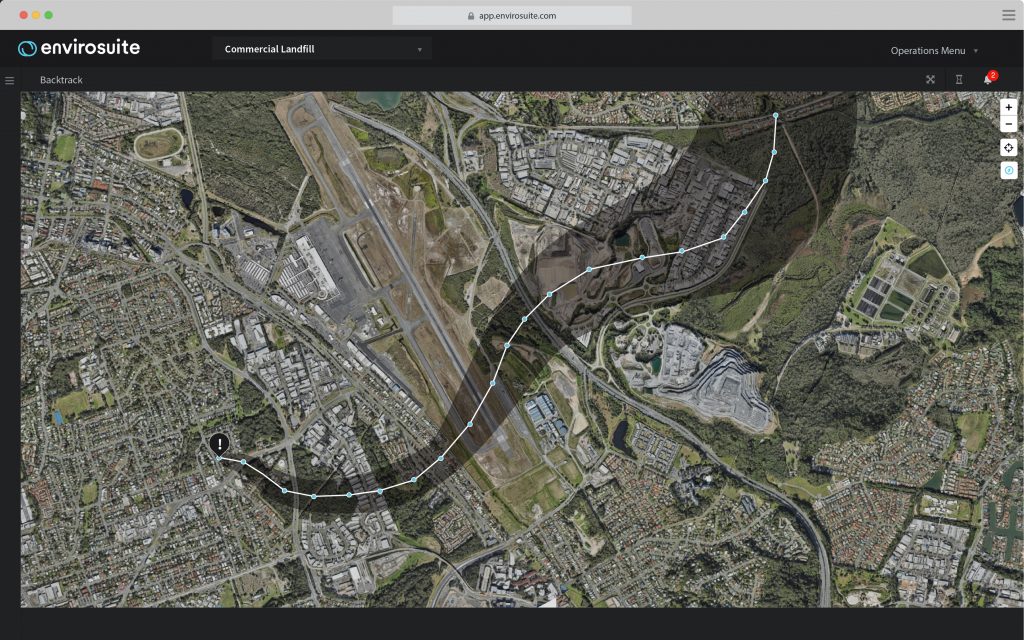Recenter map using crosshair button
This screenshot has height=640, width=1024.
(1008, 148)
